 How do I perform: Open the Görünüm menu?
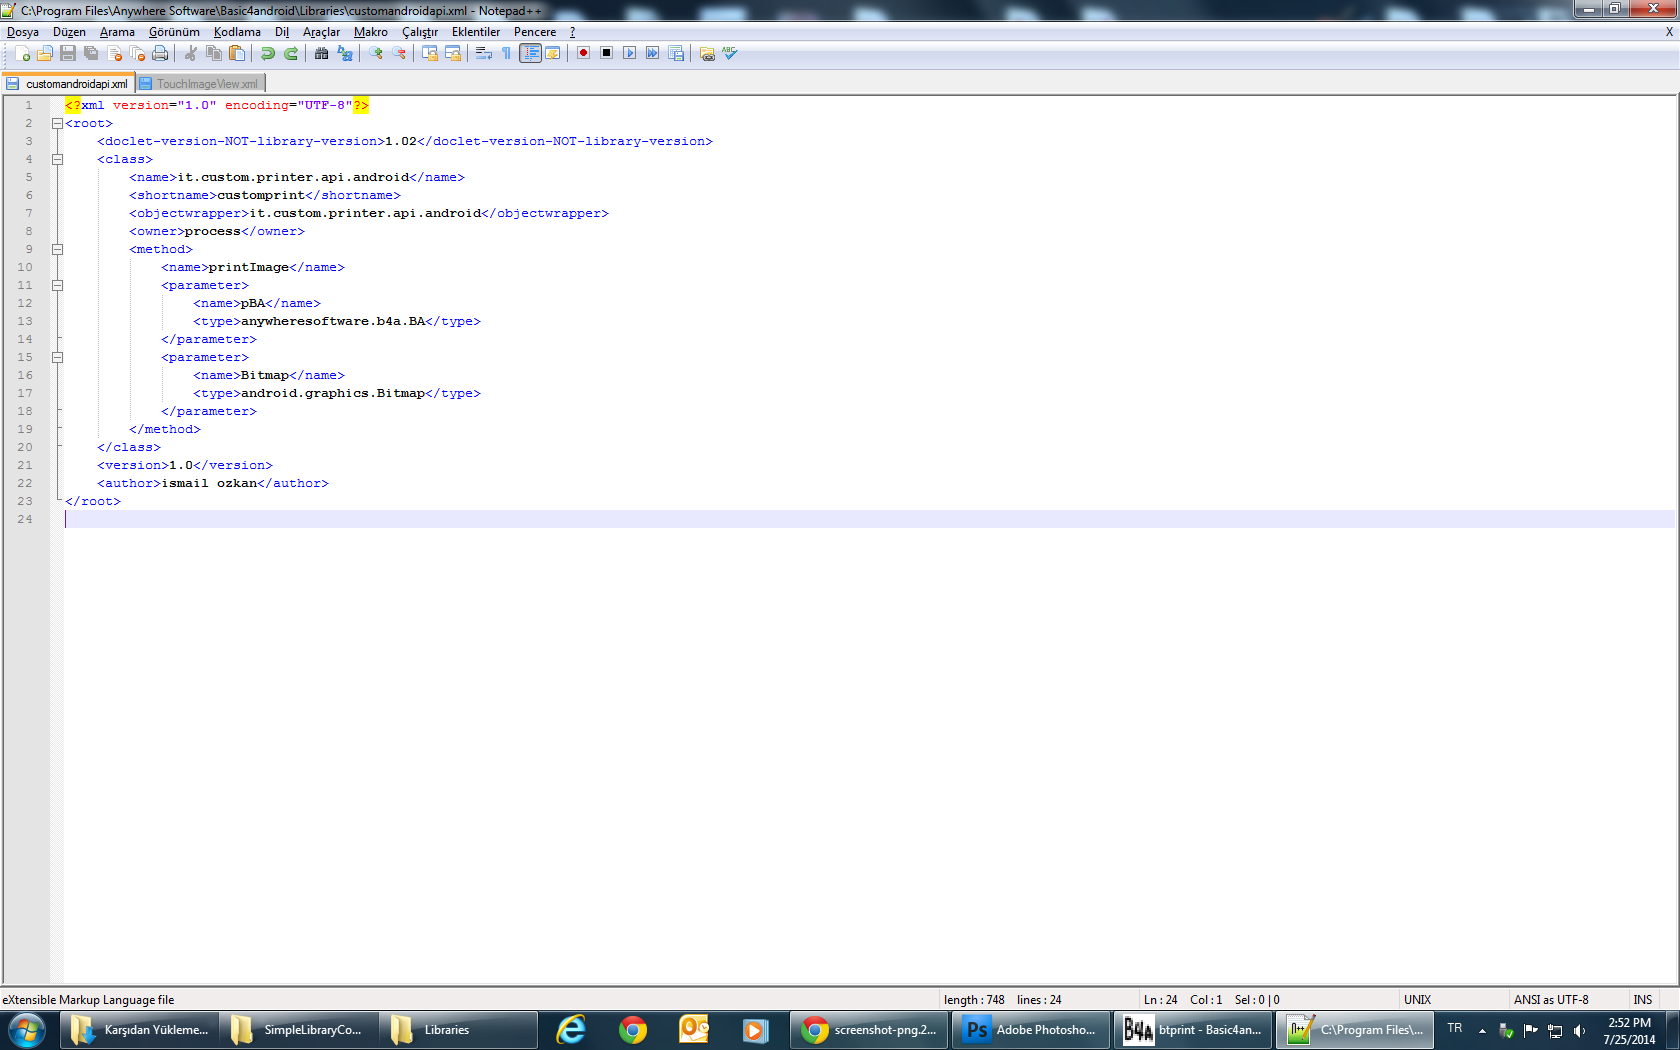click(x=174, y=32)
